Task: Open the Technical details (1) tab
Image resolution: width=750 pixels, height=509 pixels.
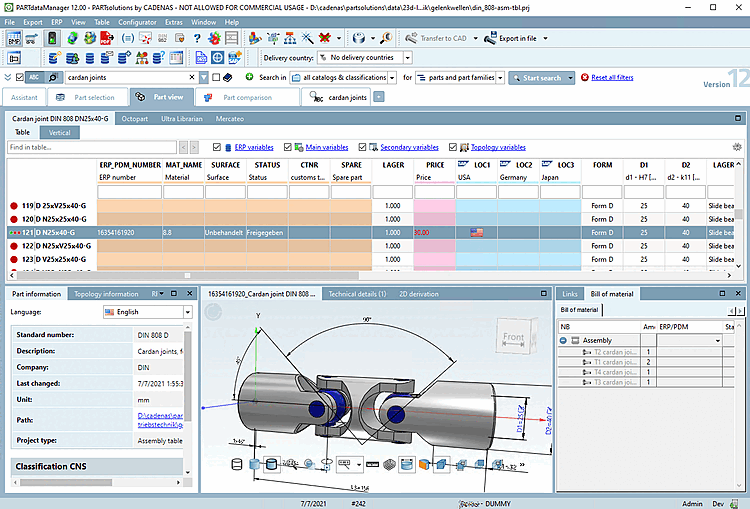Action: [357, 294]
